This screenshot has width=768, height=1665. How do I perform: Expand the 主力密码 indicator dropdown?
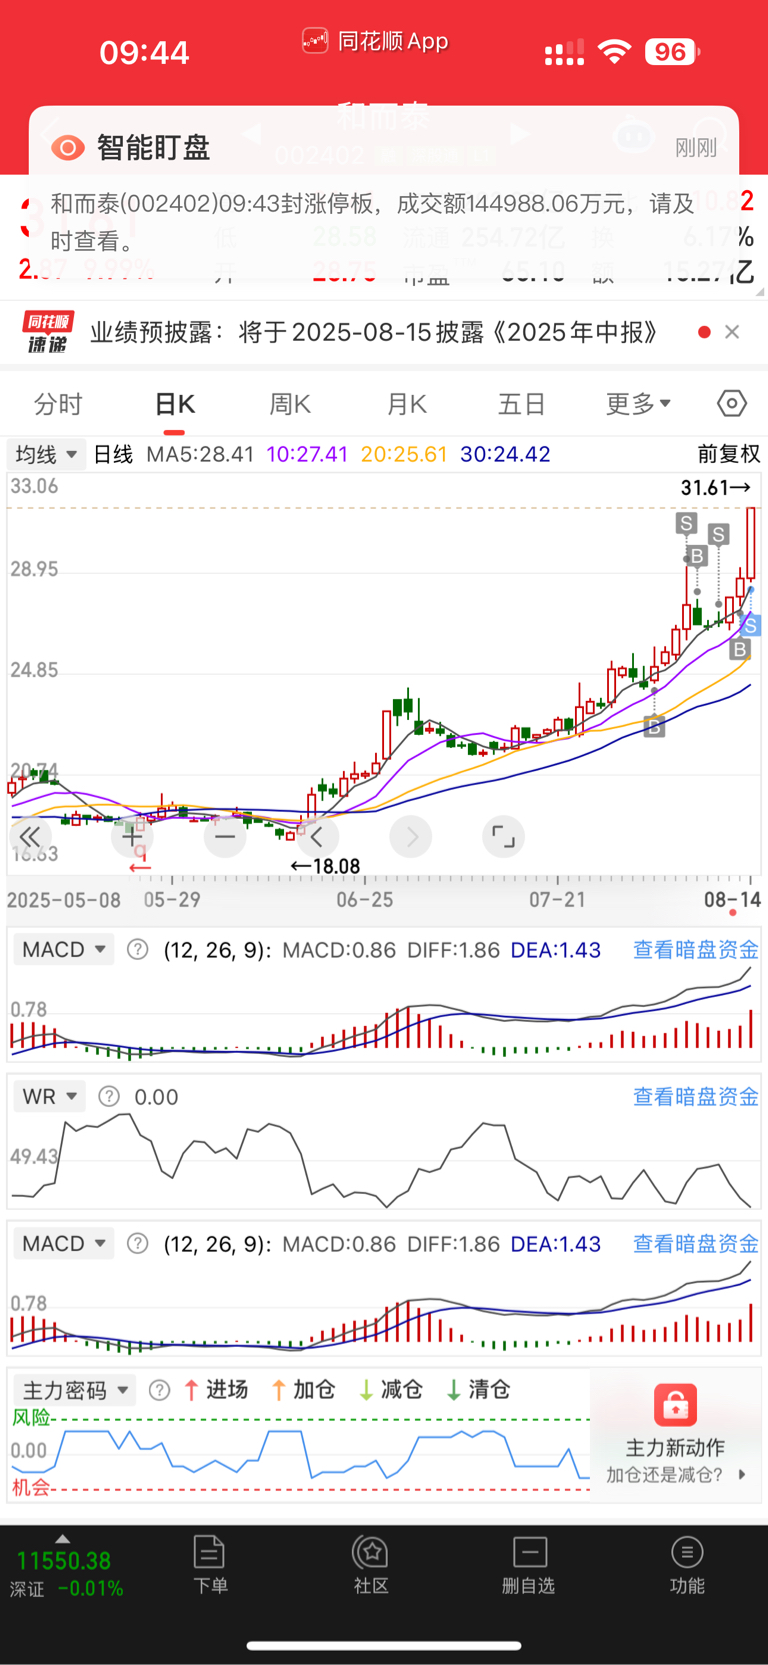(75, 1390)
